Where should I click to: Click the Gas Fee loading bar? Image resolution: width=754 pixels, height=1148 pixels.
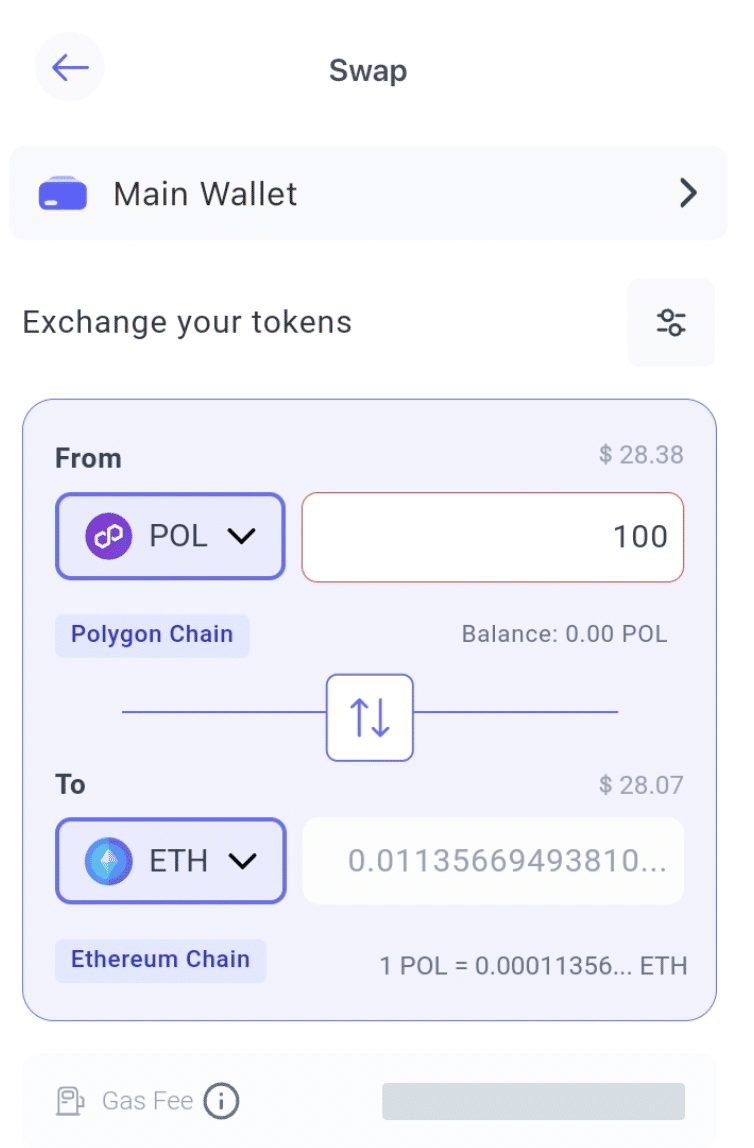(533, 1101)
